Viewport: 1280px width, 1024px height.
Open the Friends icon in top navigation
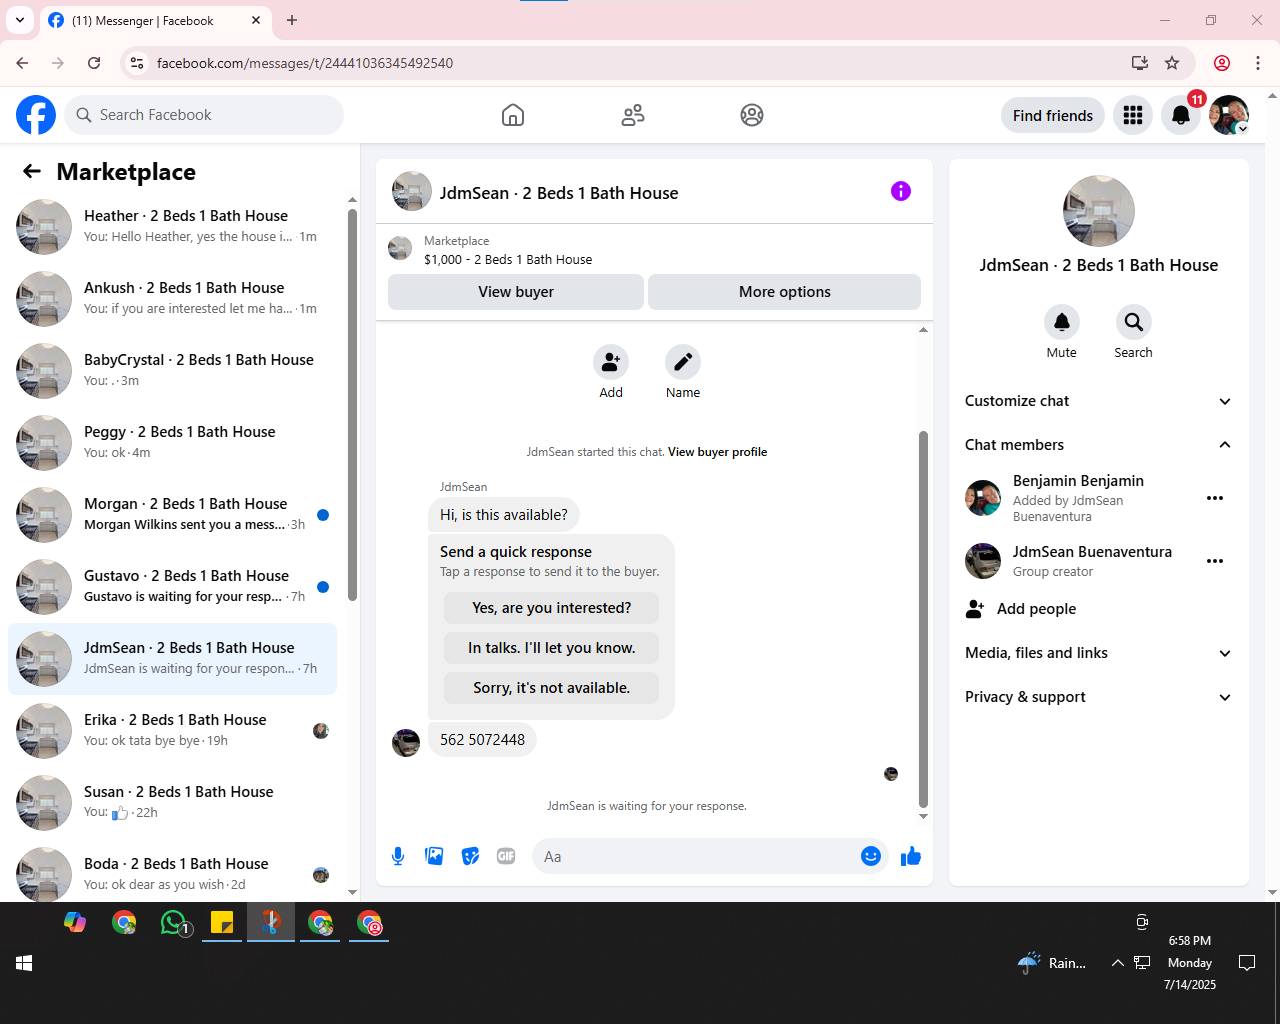coord(633,115)
